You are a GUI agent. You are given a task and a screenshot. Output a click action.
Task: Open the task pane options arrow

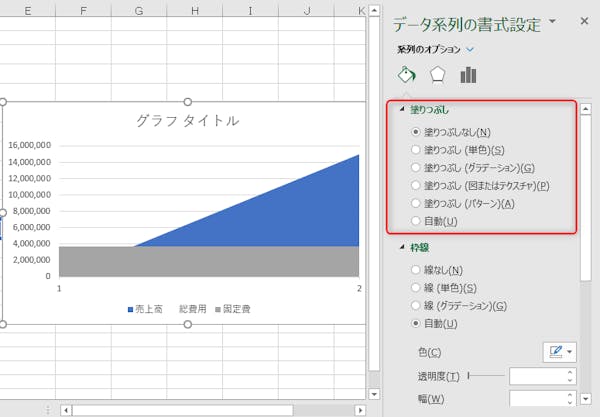point(551,21)
